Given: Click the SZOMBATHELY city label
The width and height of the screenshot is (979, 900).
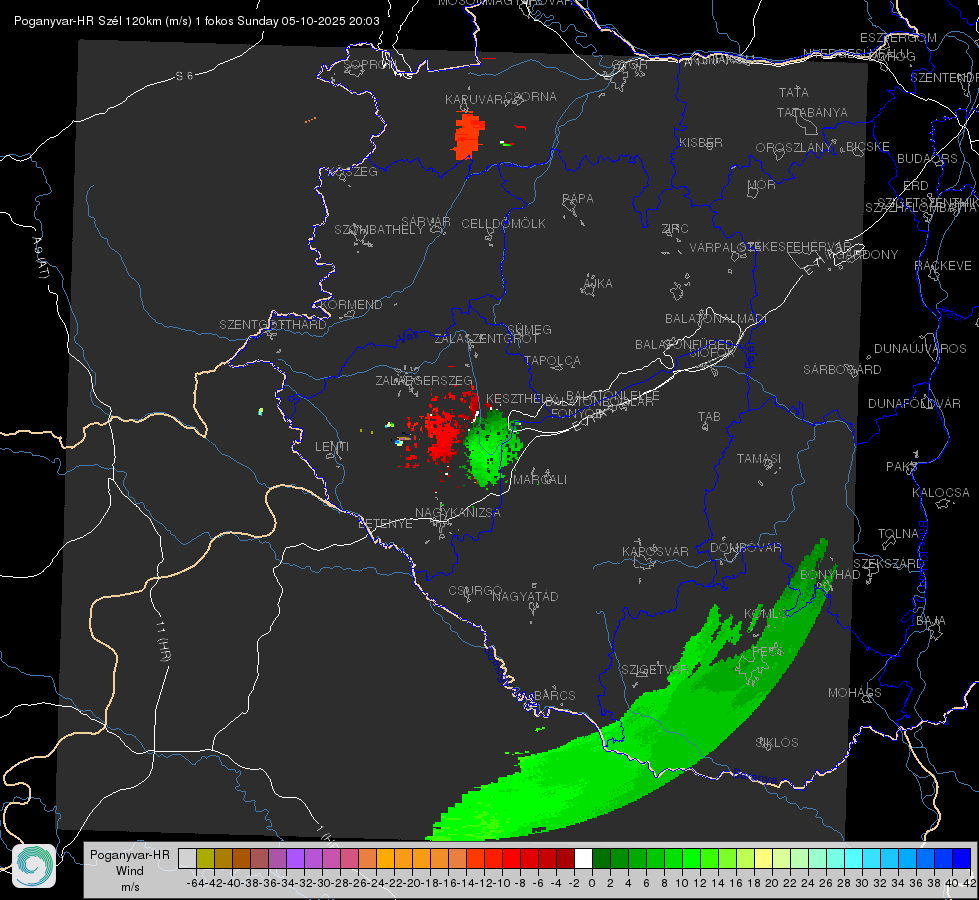Looking at the screenshot, I should click(x=379, y=230).
